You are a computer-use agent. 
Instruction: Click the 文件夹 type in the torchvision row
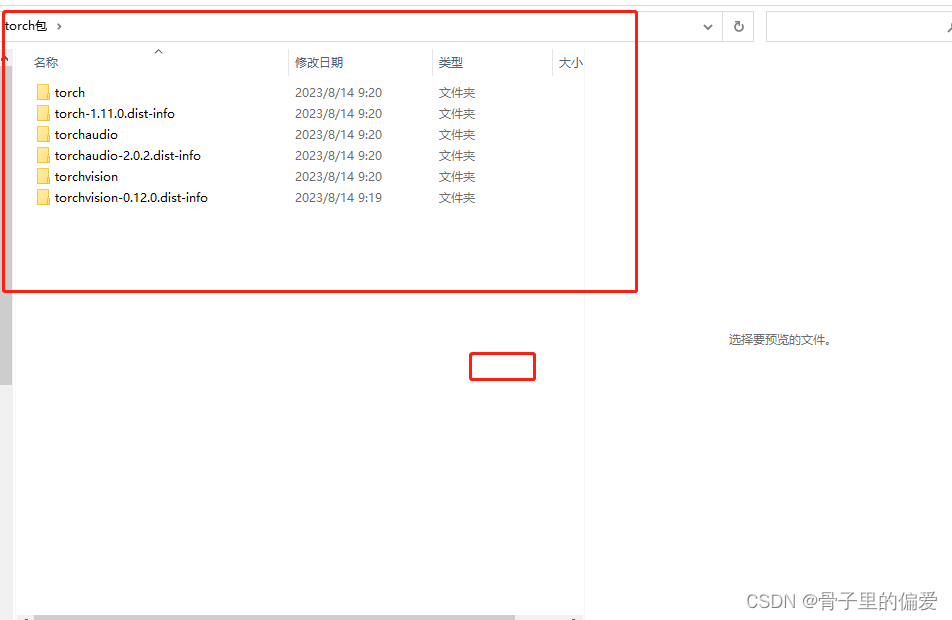point(457,176)
